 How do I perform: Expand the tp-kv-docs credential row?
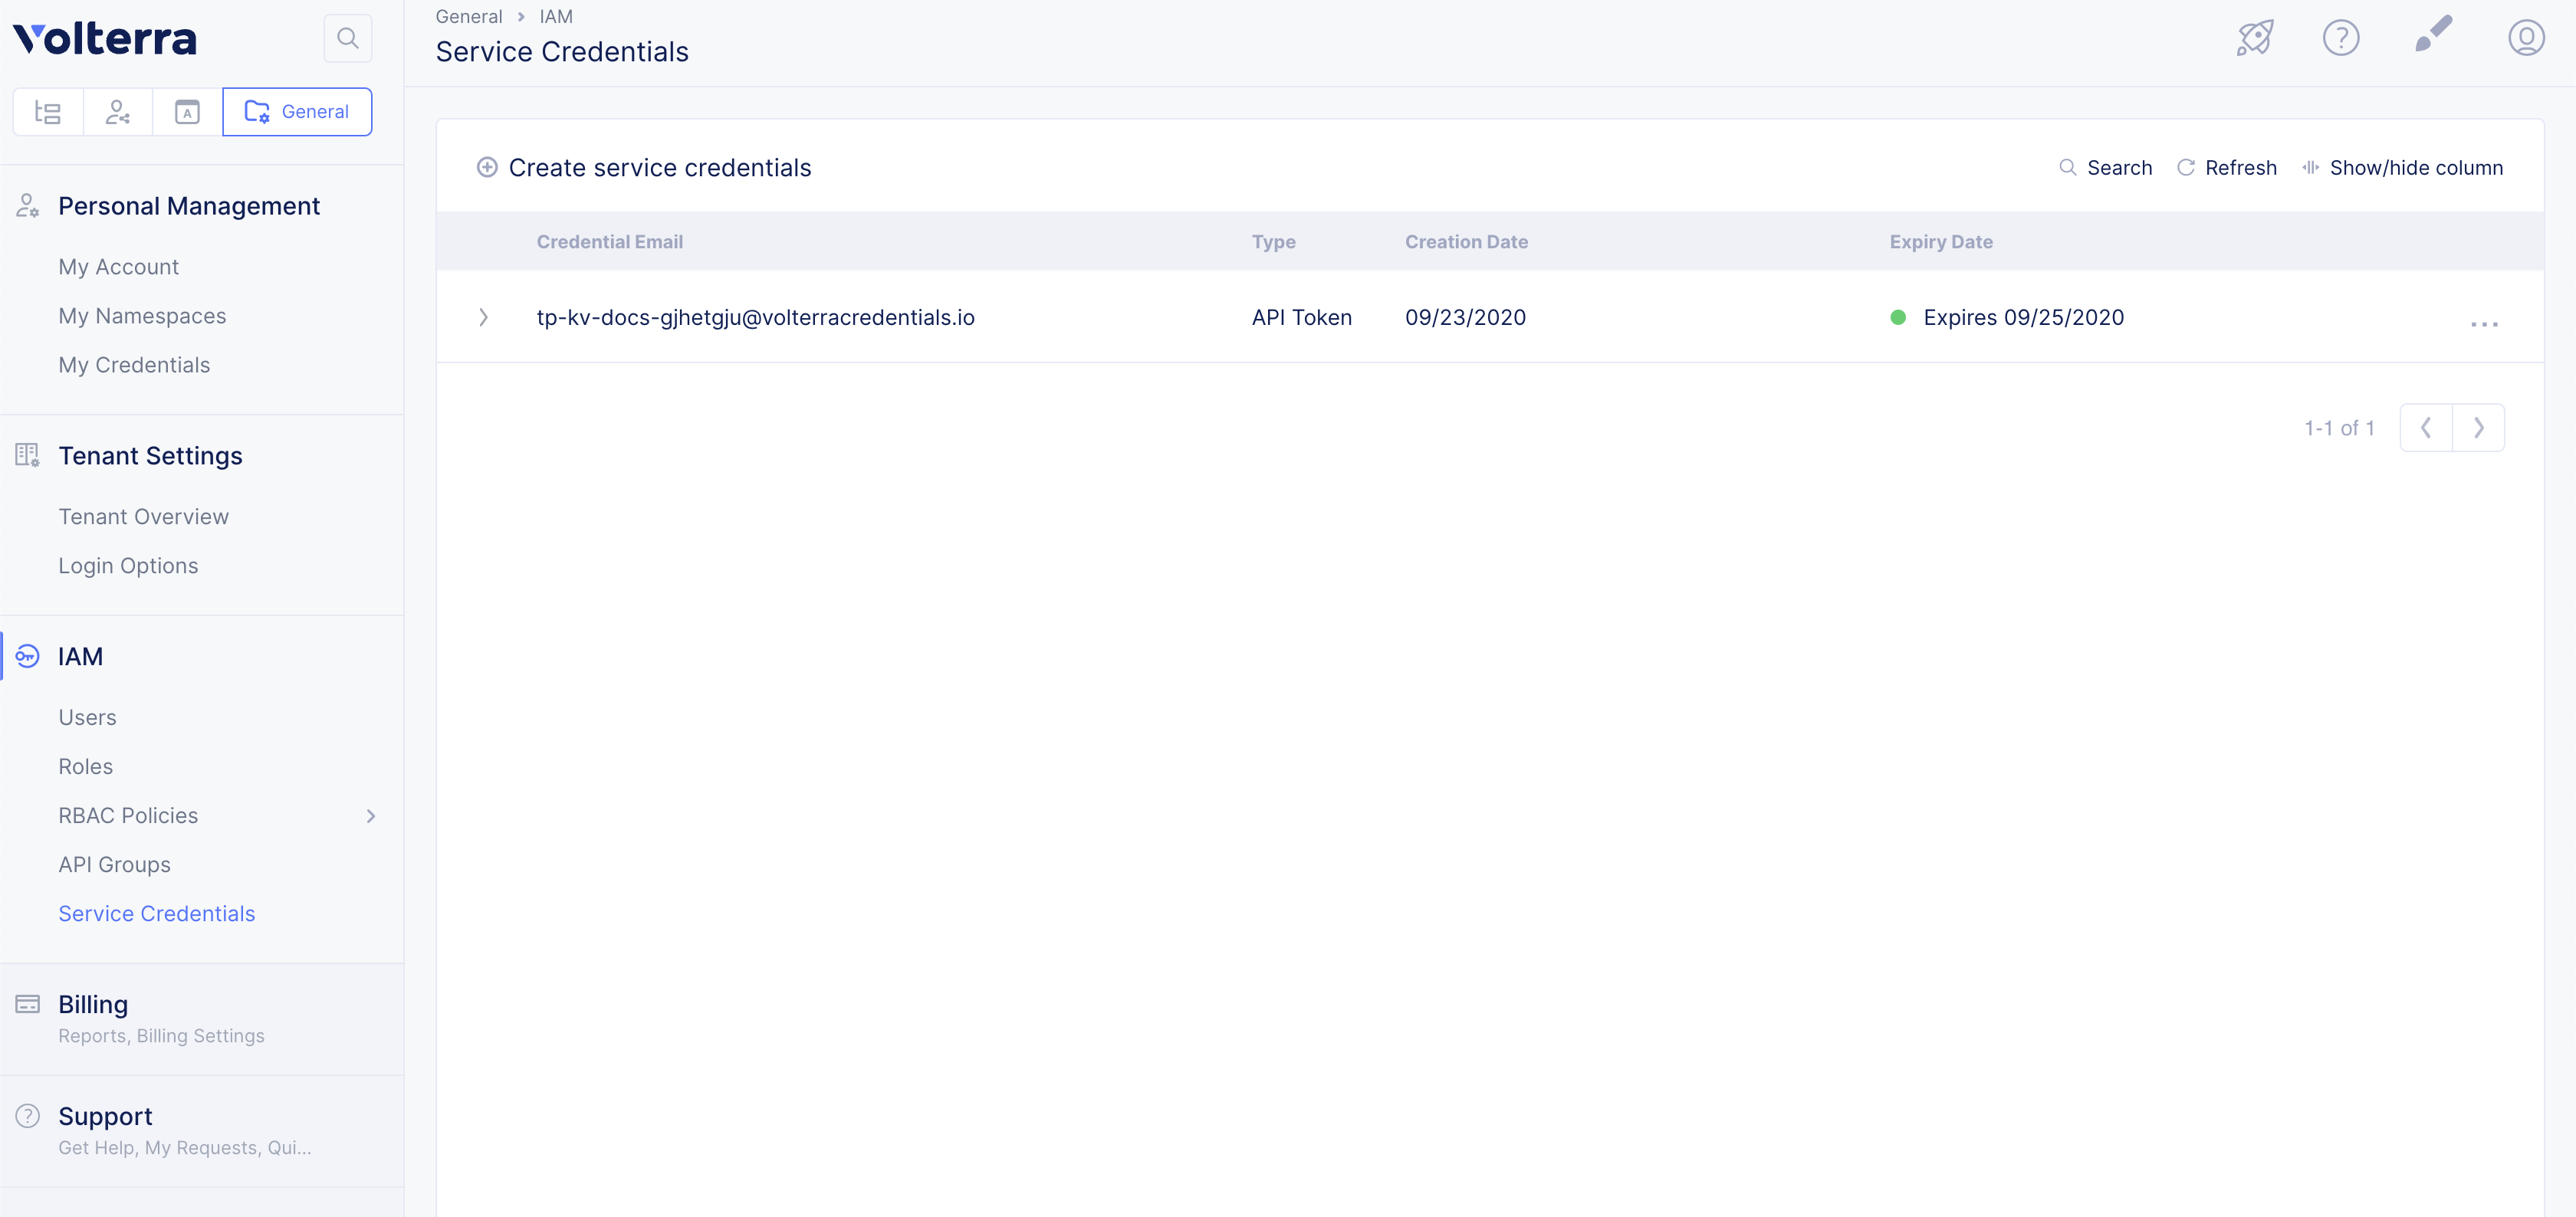[x=484, y=318]
